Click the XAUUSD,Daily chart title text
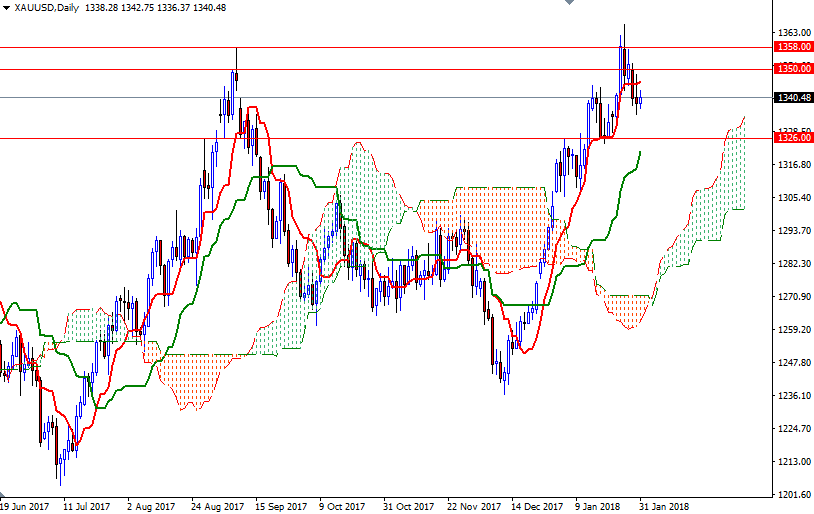 point(48,8)
